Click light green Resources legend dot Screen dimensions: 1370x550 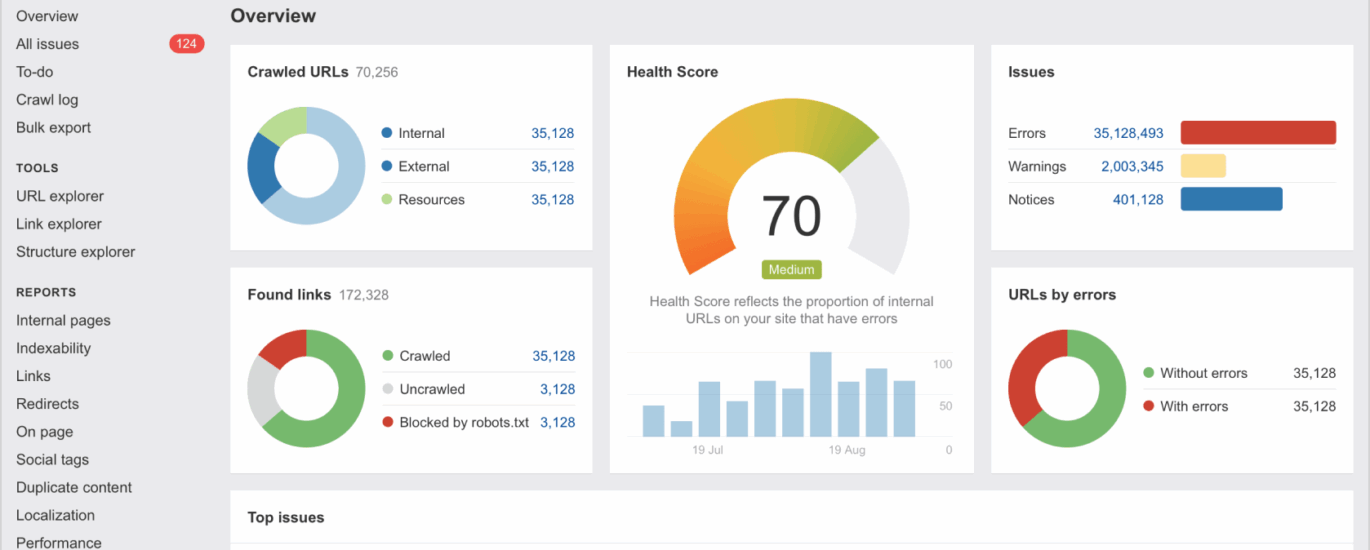point(387,199)
